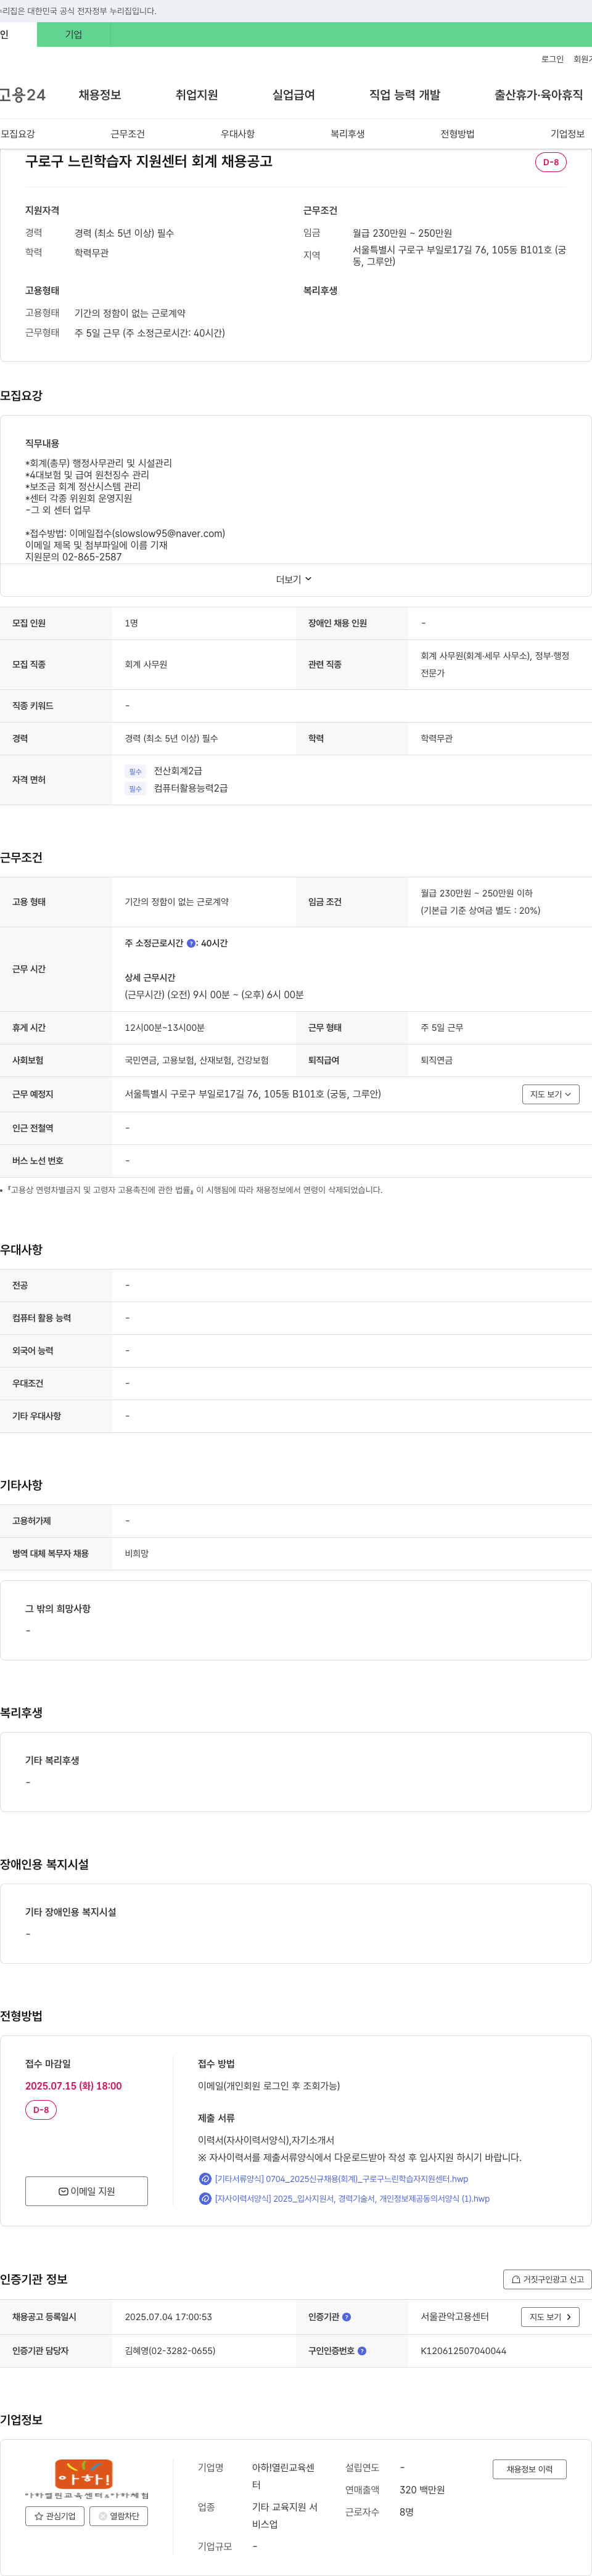592x2576 pixels.
Task: Click the K120612507040044 certification number
Action: pyautogui.click(x=463, y=2351)
